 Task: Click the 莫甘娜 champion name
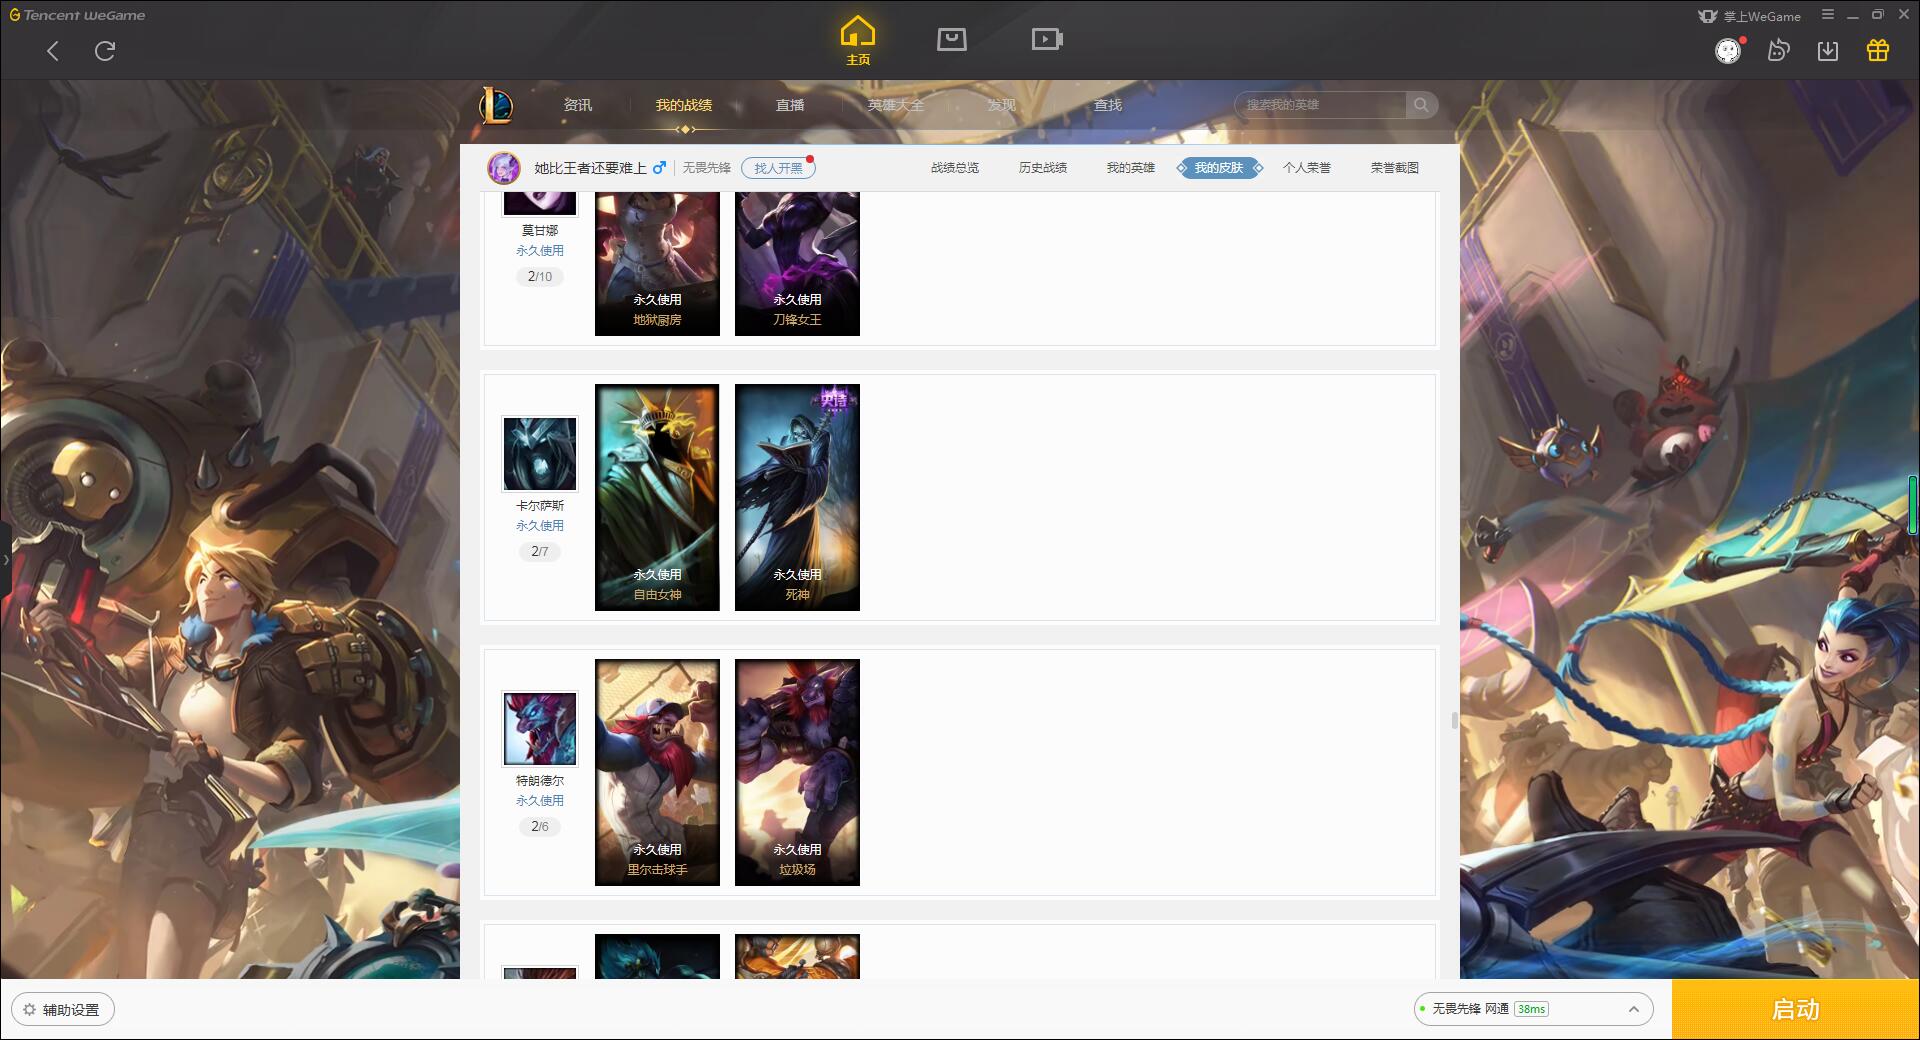540,230
